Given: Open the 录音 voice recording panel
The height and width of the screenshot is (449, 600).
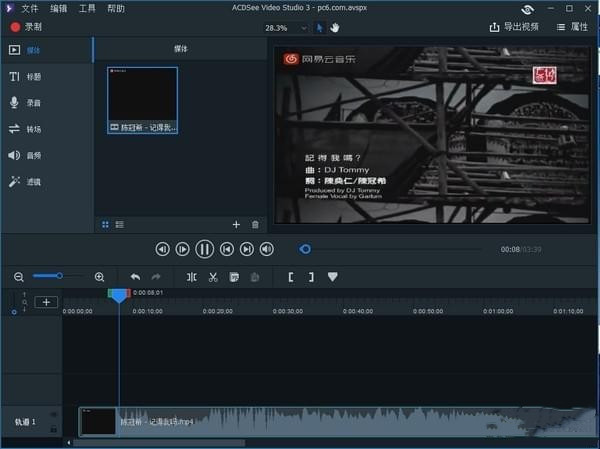Looking at the screenshot, I should [24, 102].
